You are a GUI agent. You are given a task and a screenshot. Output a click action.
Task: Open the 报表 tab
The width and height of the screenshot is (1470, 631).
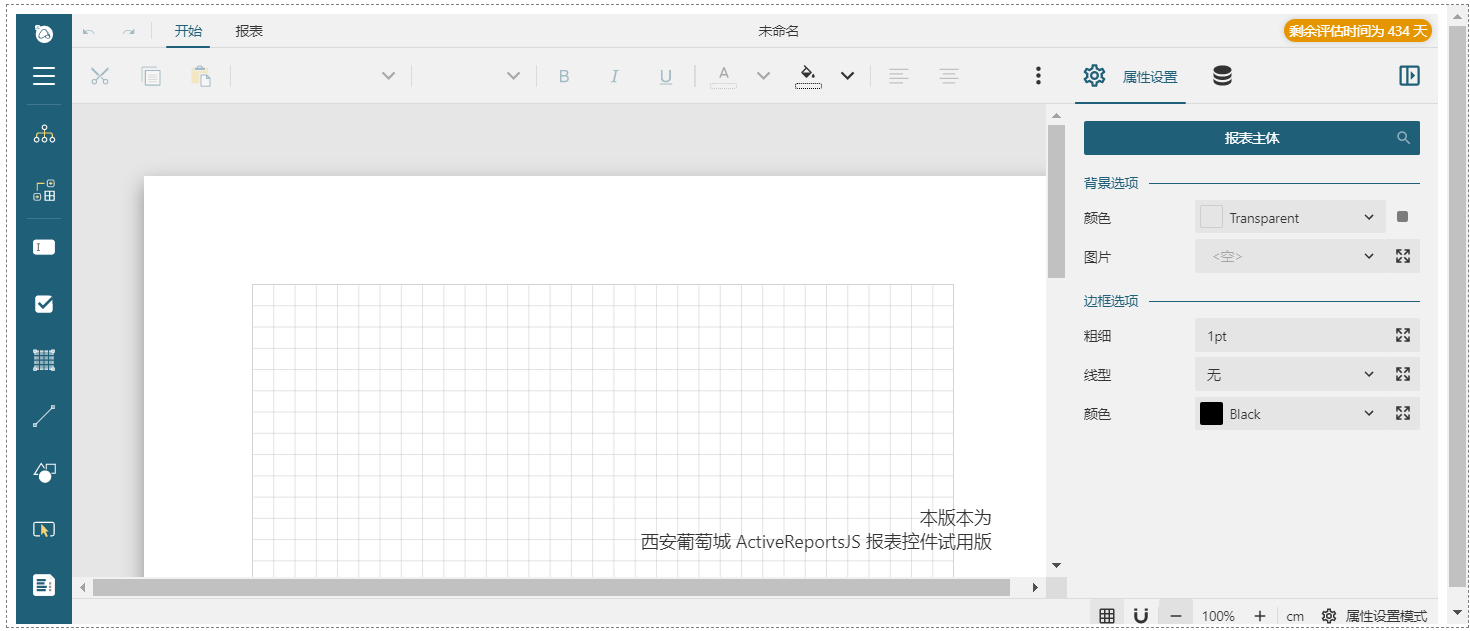249,31
